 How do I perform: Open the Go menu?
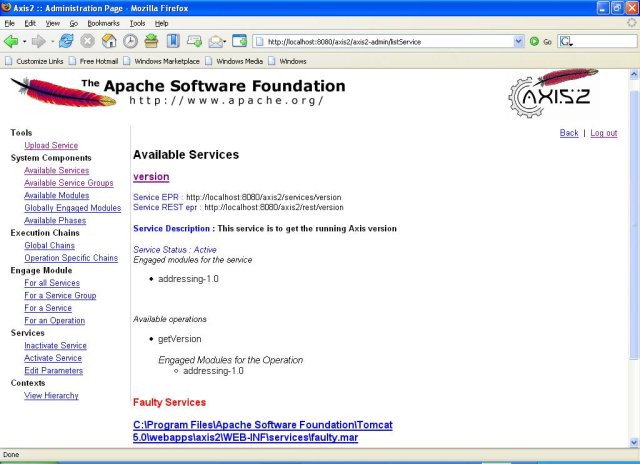(x=73, y=23)
